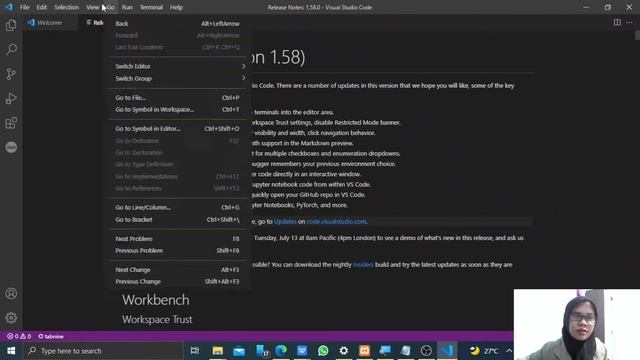Click the Split Editor icon

click(x=617, y=22)
